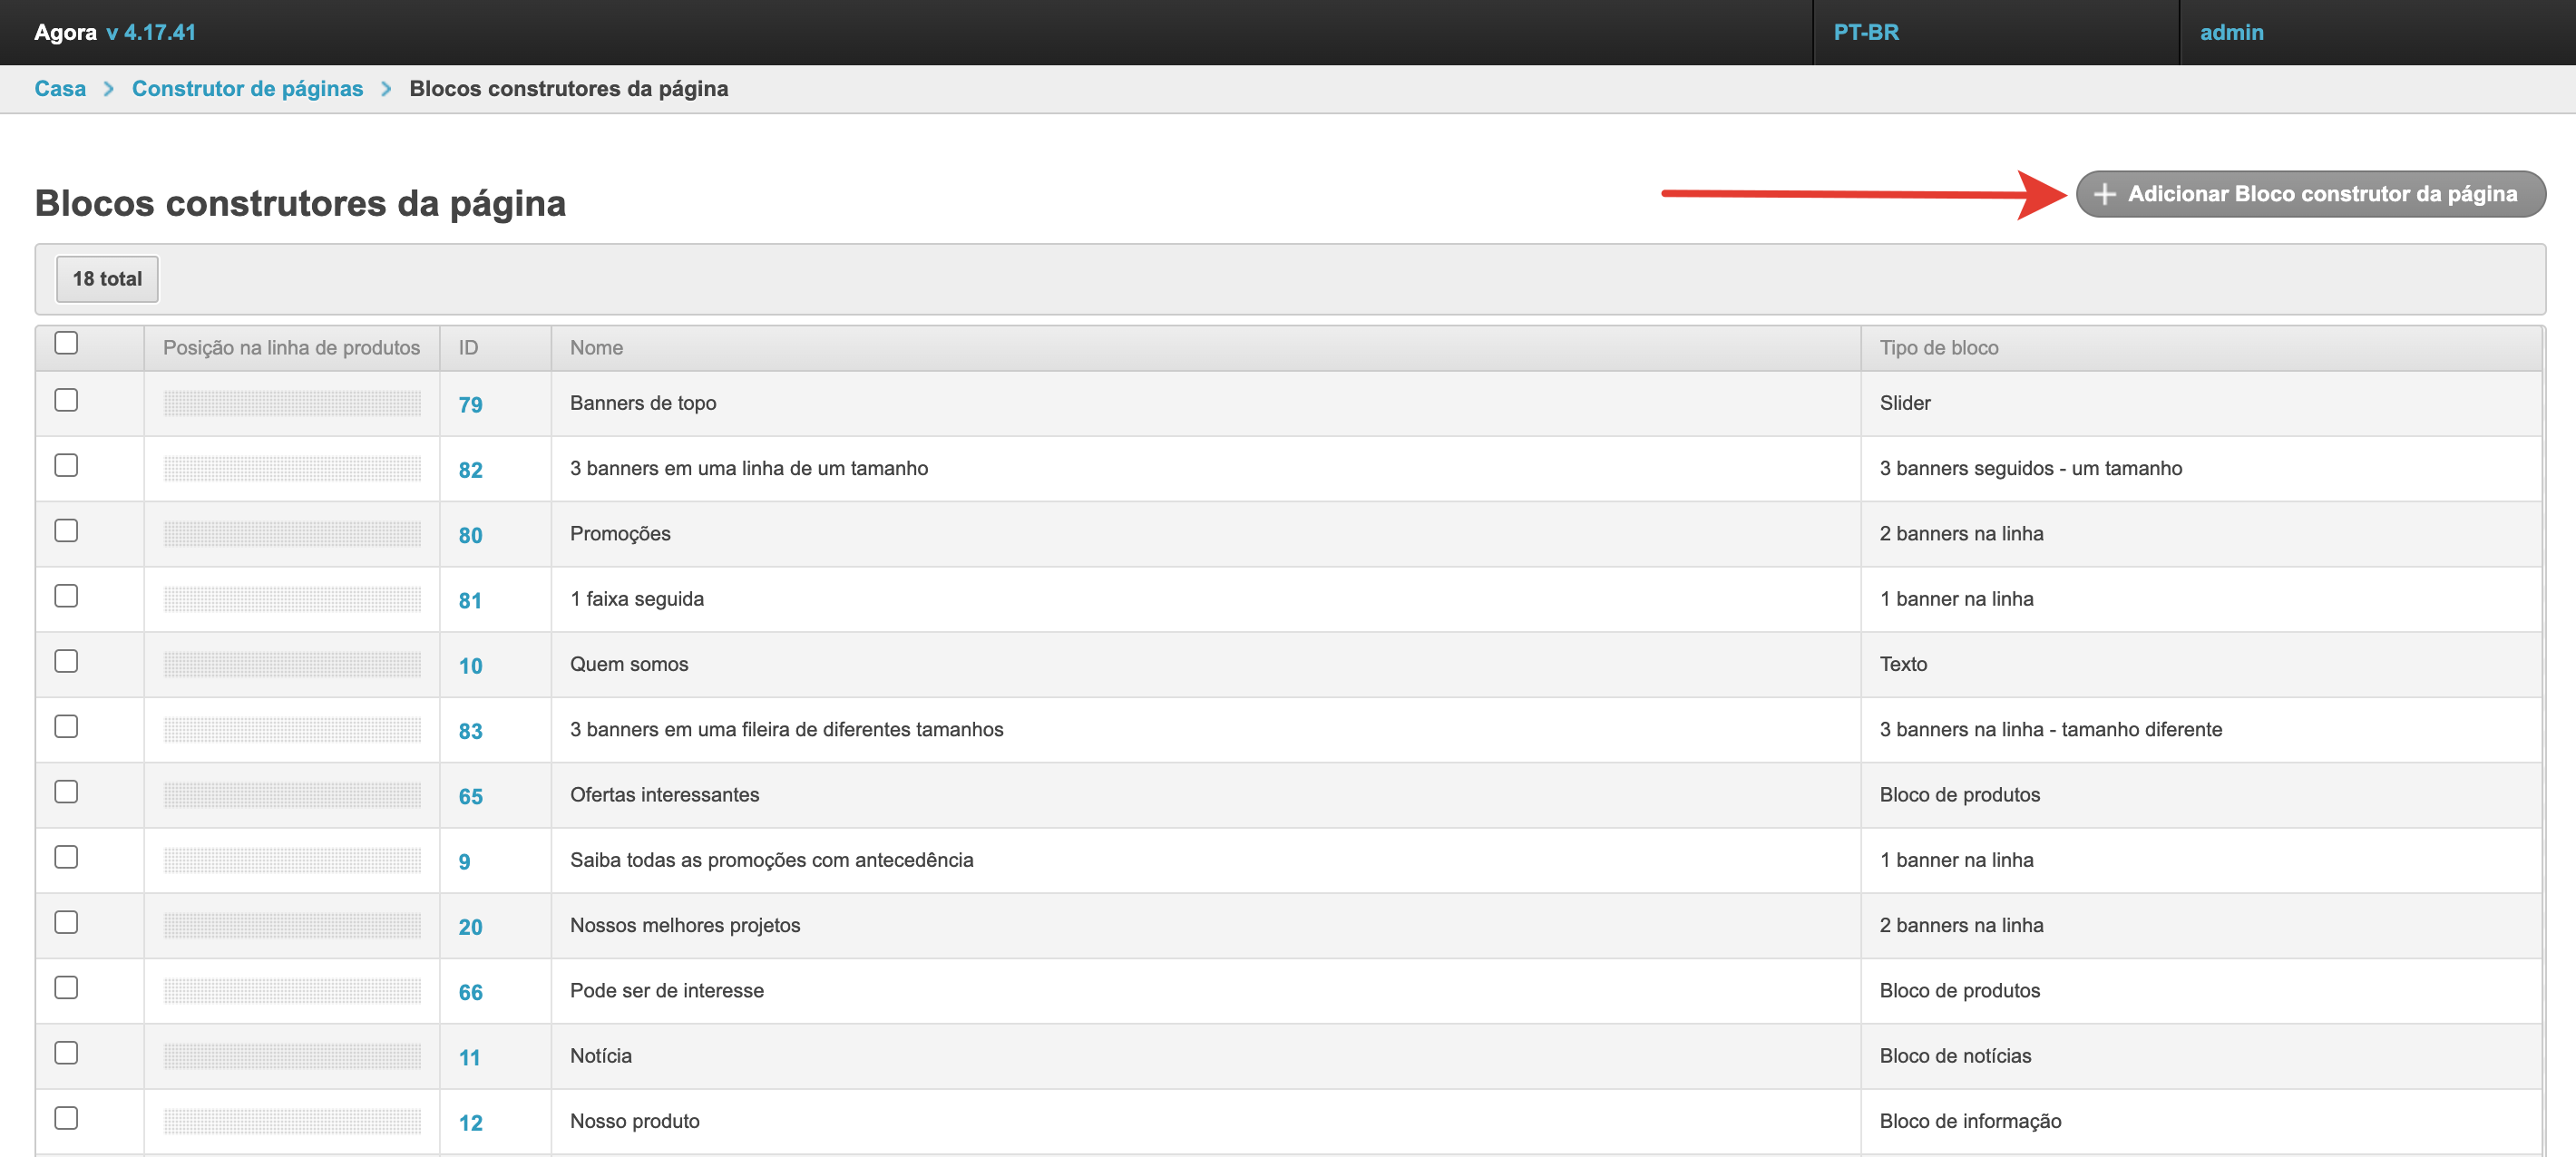Click drag handle of Promoções row
The width and height of the screenshot is (2576, 1157).
292,534
